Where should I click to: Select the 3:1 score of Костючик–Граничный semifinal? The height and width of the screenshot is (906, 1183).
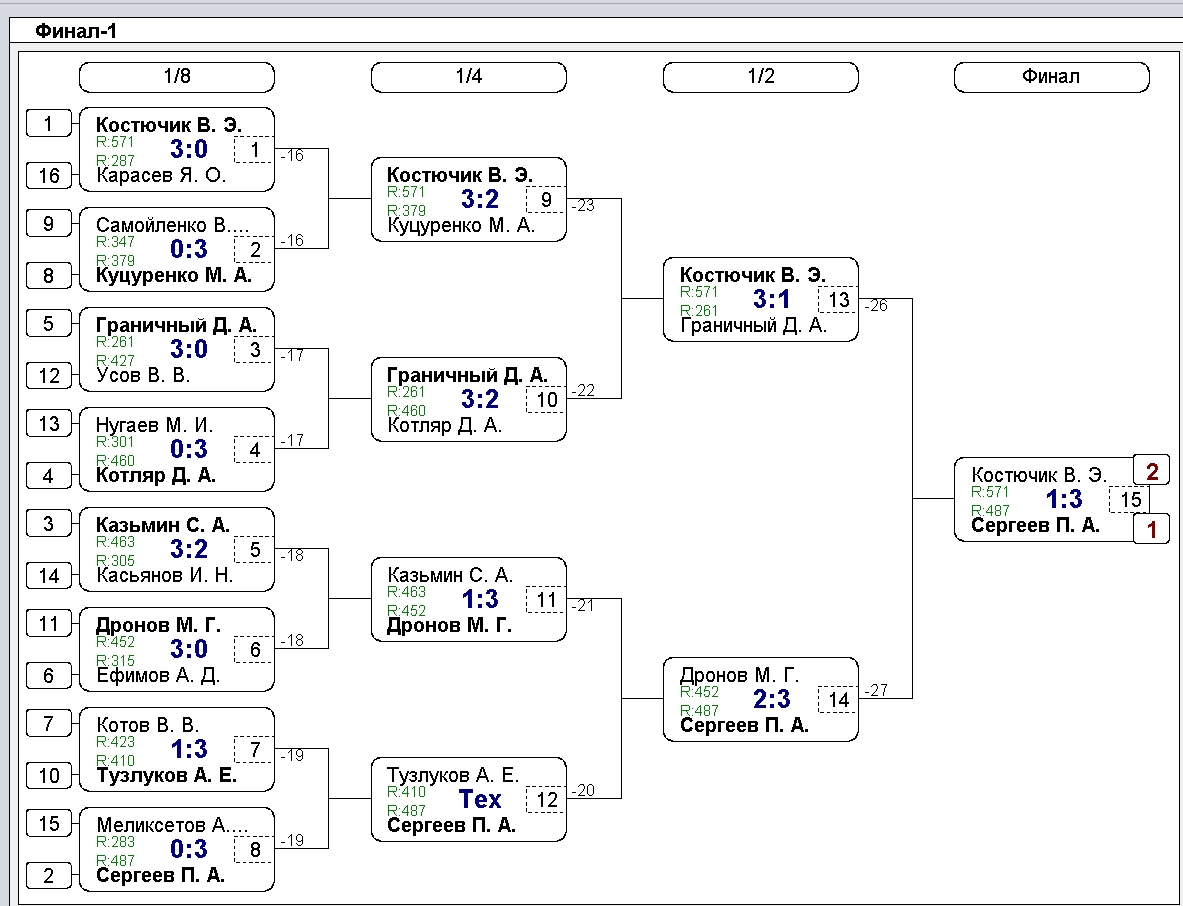(771, 299)
